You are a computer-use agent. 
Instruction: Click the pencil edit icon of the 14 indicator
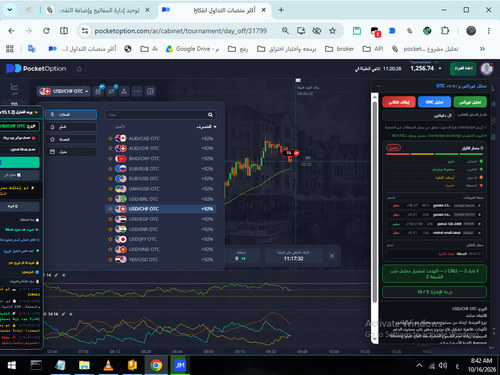tap(56, 275)
